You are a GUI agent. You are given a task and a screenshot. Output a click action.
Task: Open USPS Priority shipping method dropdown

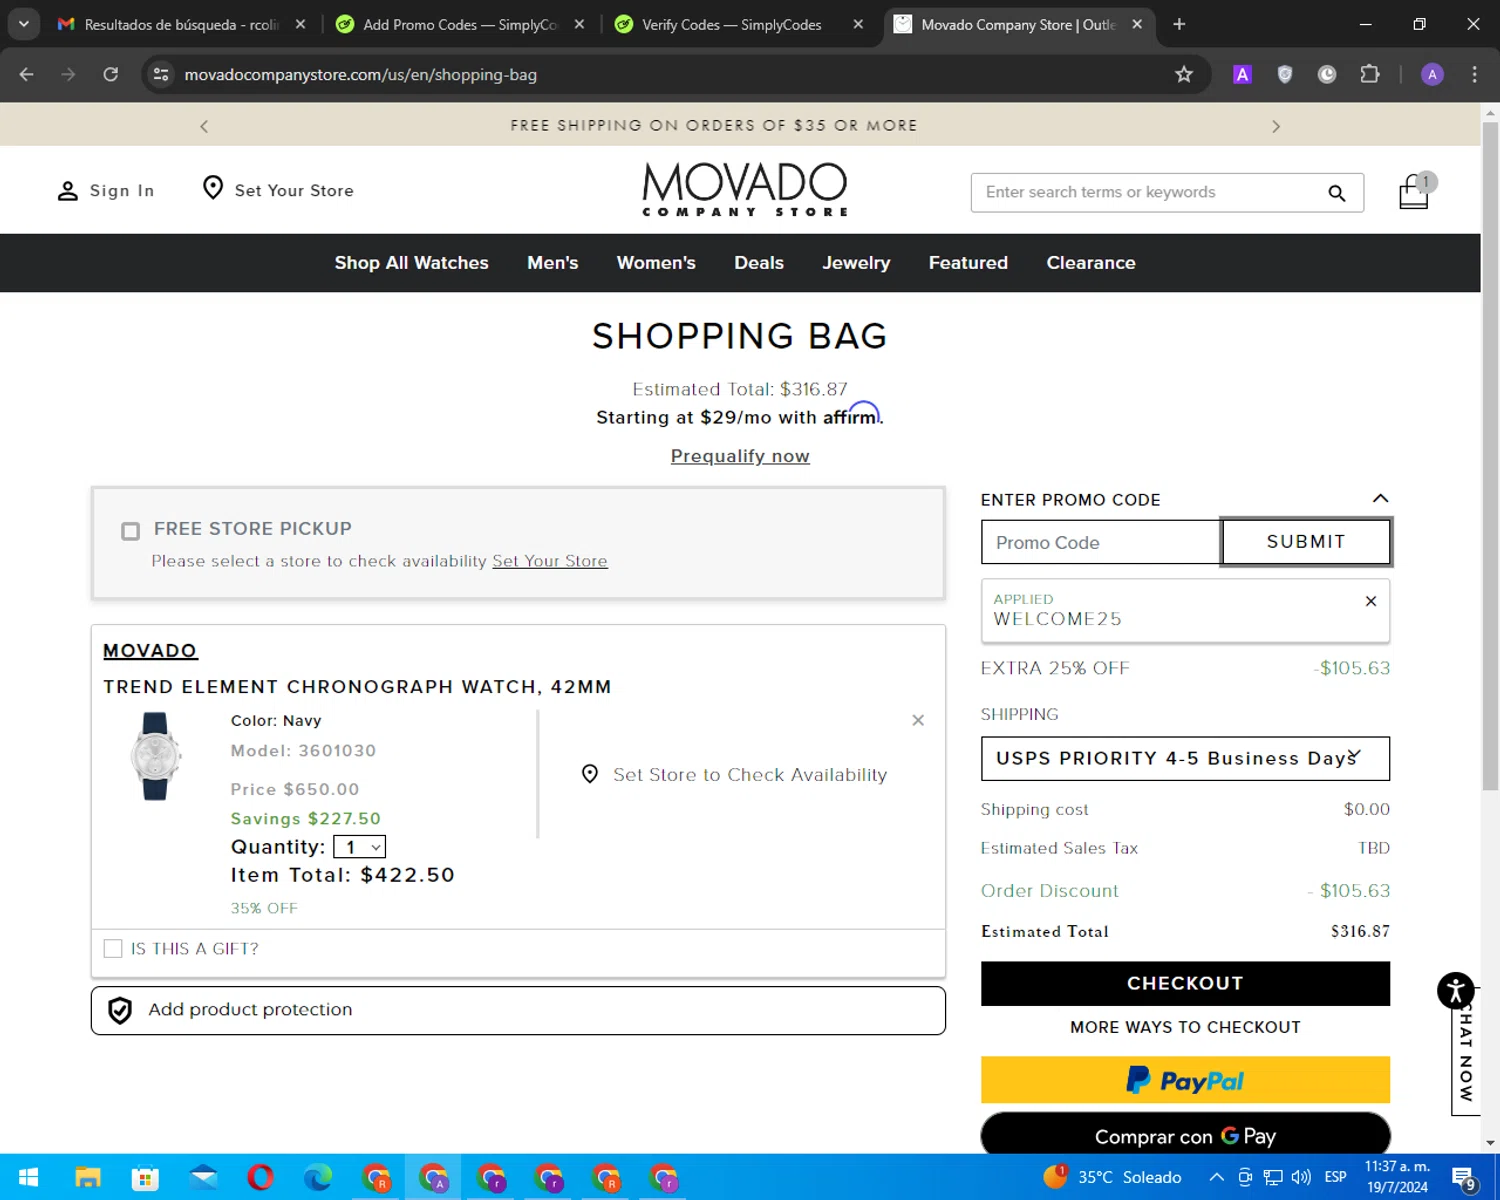[1185, 758]
